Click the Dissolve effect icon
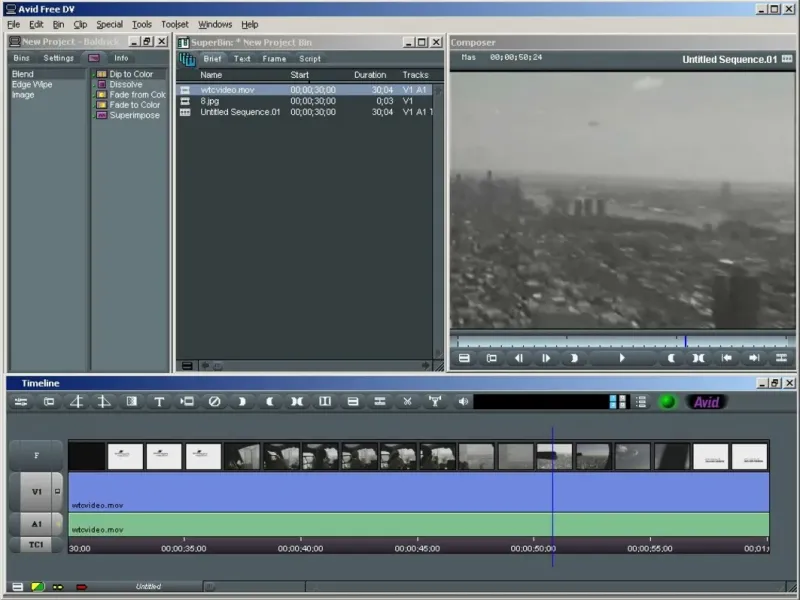Image resolution: width=800 pixels, height=600 pixels. [101, 85]
